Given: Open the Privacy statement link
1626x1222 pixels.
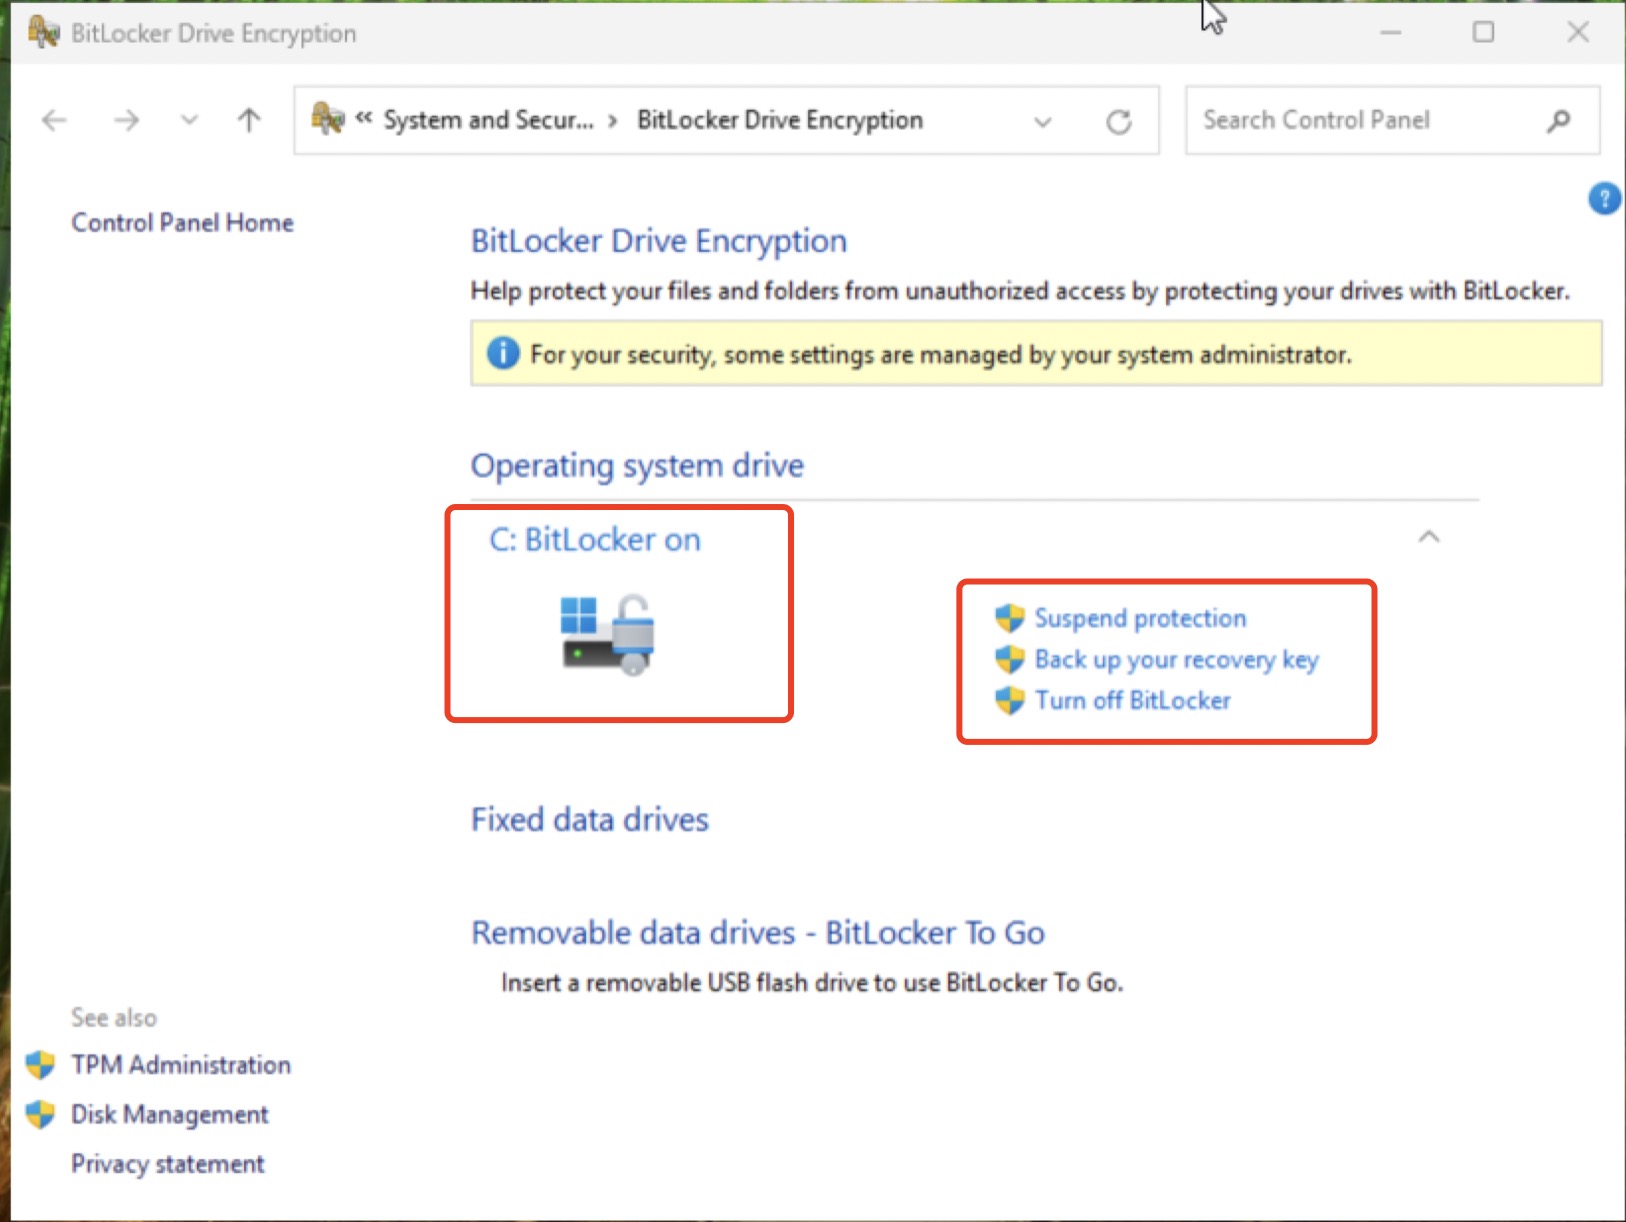Looking at the screenshot, I should point(167,1164).
